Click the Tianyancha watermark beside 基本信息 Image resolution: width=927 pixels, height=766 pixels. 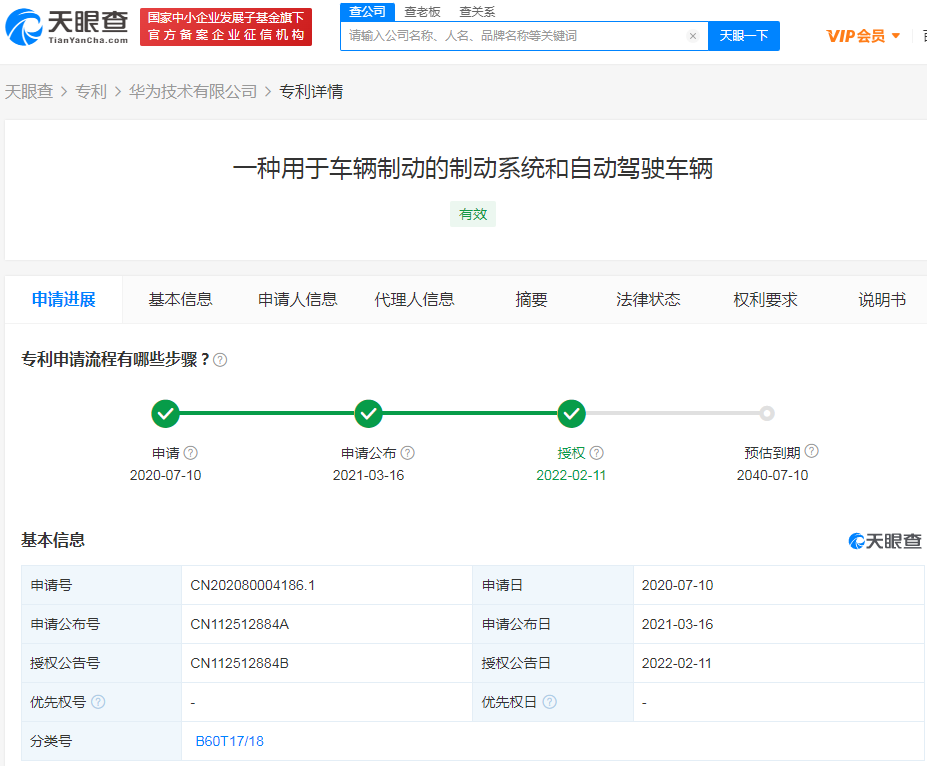click(883, 540)
